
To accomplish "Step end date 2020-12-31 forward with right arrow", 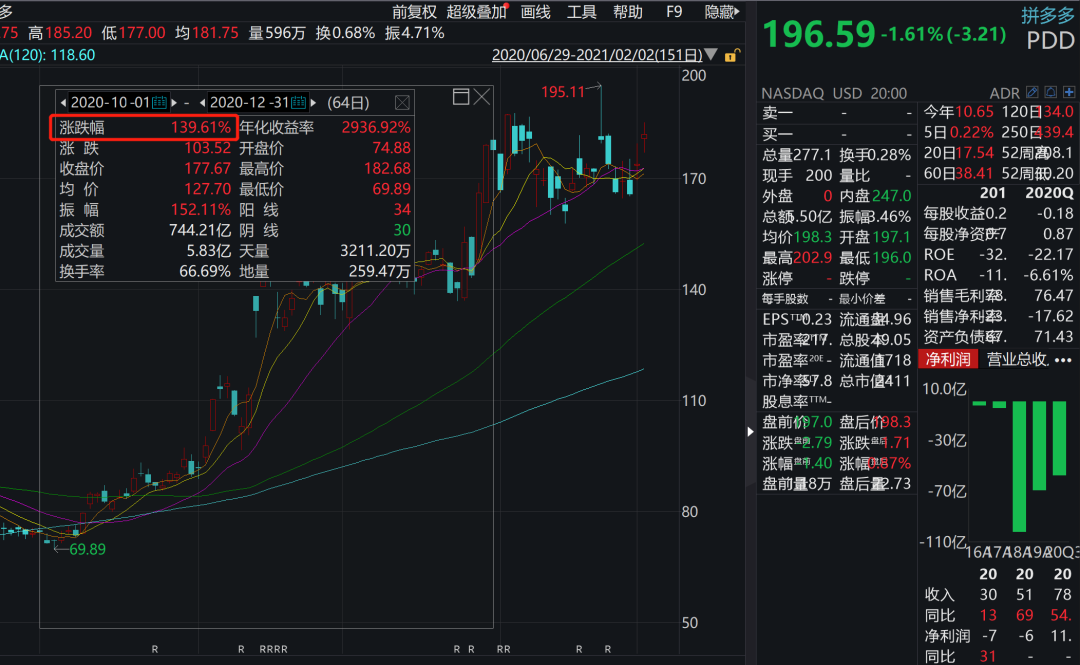I will point(313,103).
